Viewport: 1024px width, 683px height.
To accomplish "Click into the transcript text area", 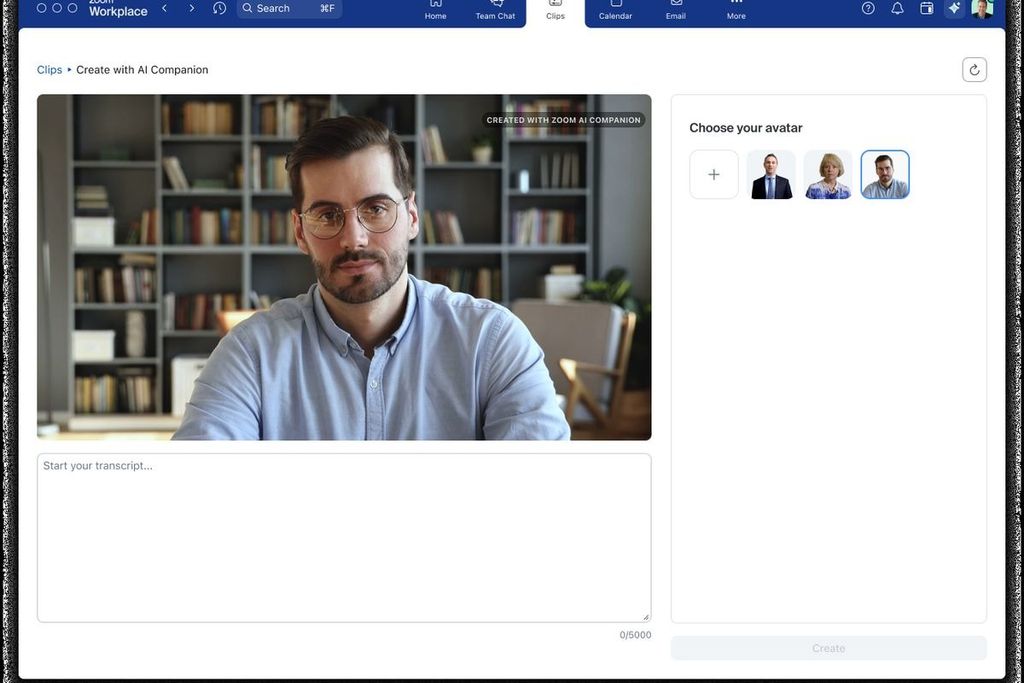I will (x=344, y=538).
